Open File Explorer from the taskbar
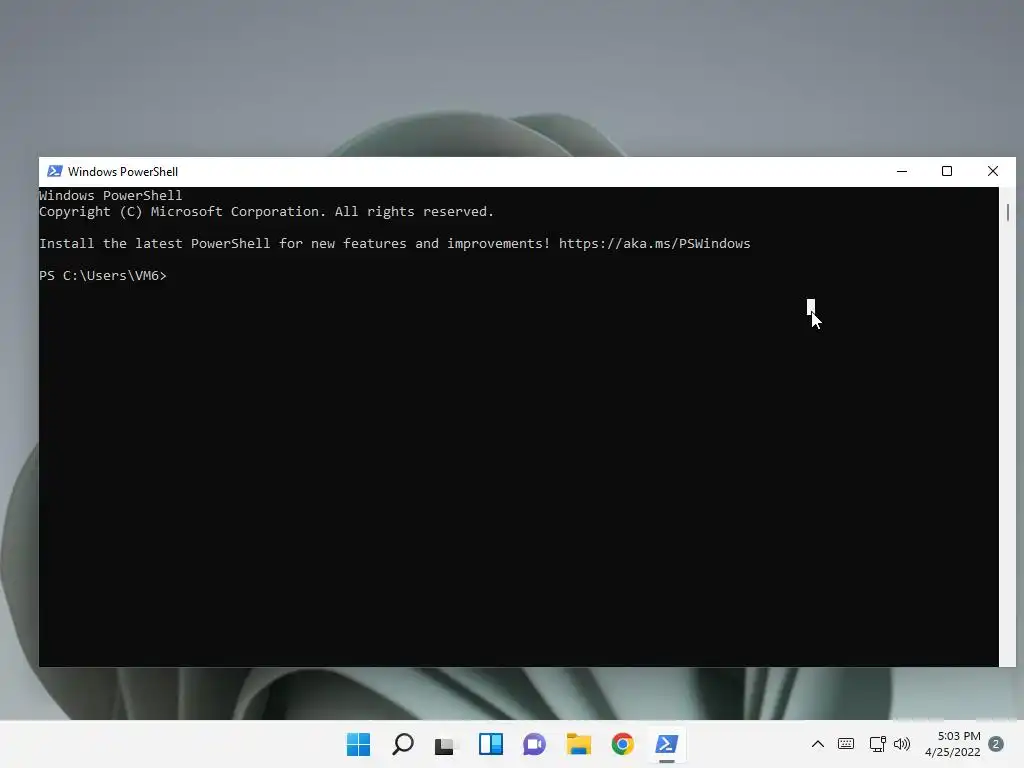Viewport: 1024px width, 768px height. pyautogui.click(x=579, y=744)
